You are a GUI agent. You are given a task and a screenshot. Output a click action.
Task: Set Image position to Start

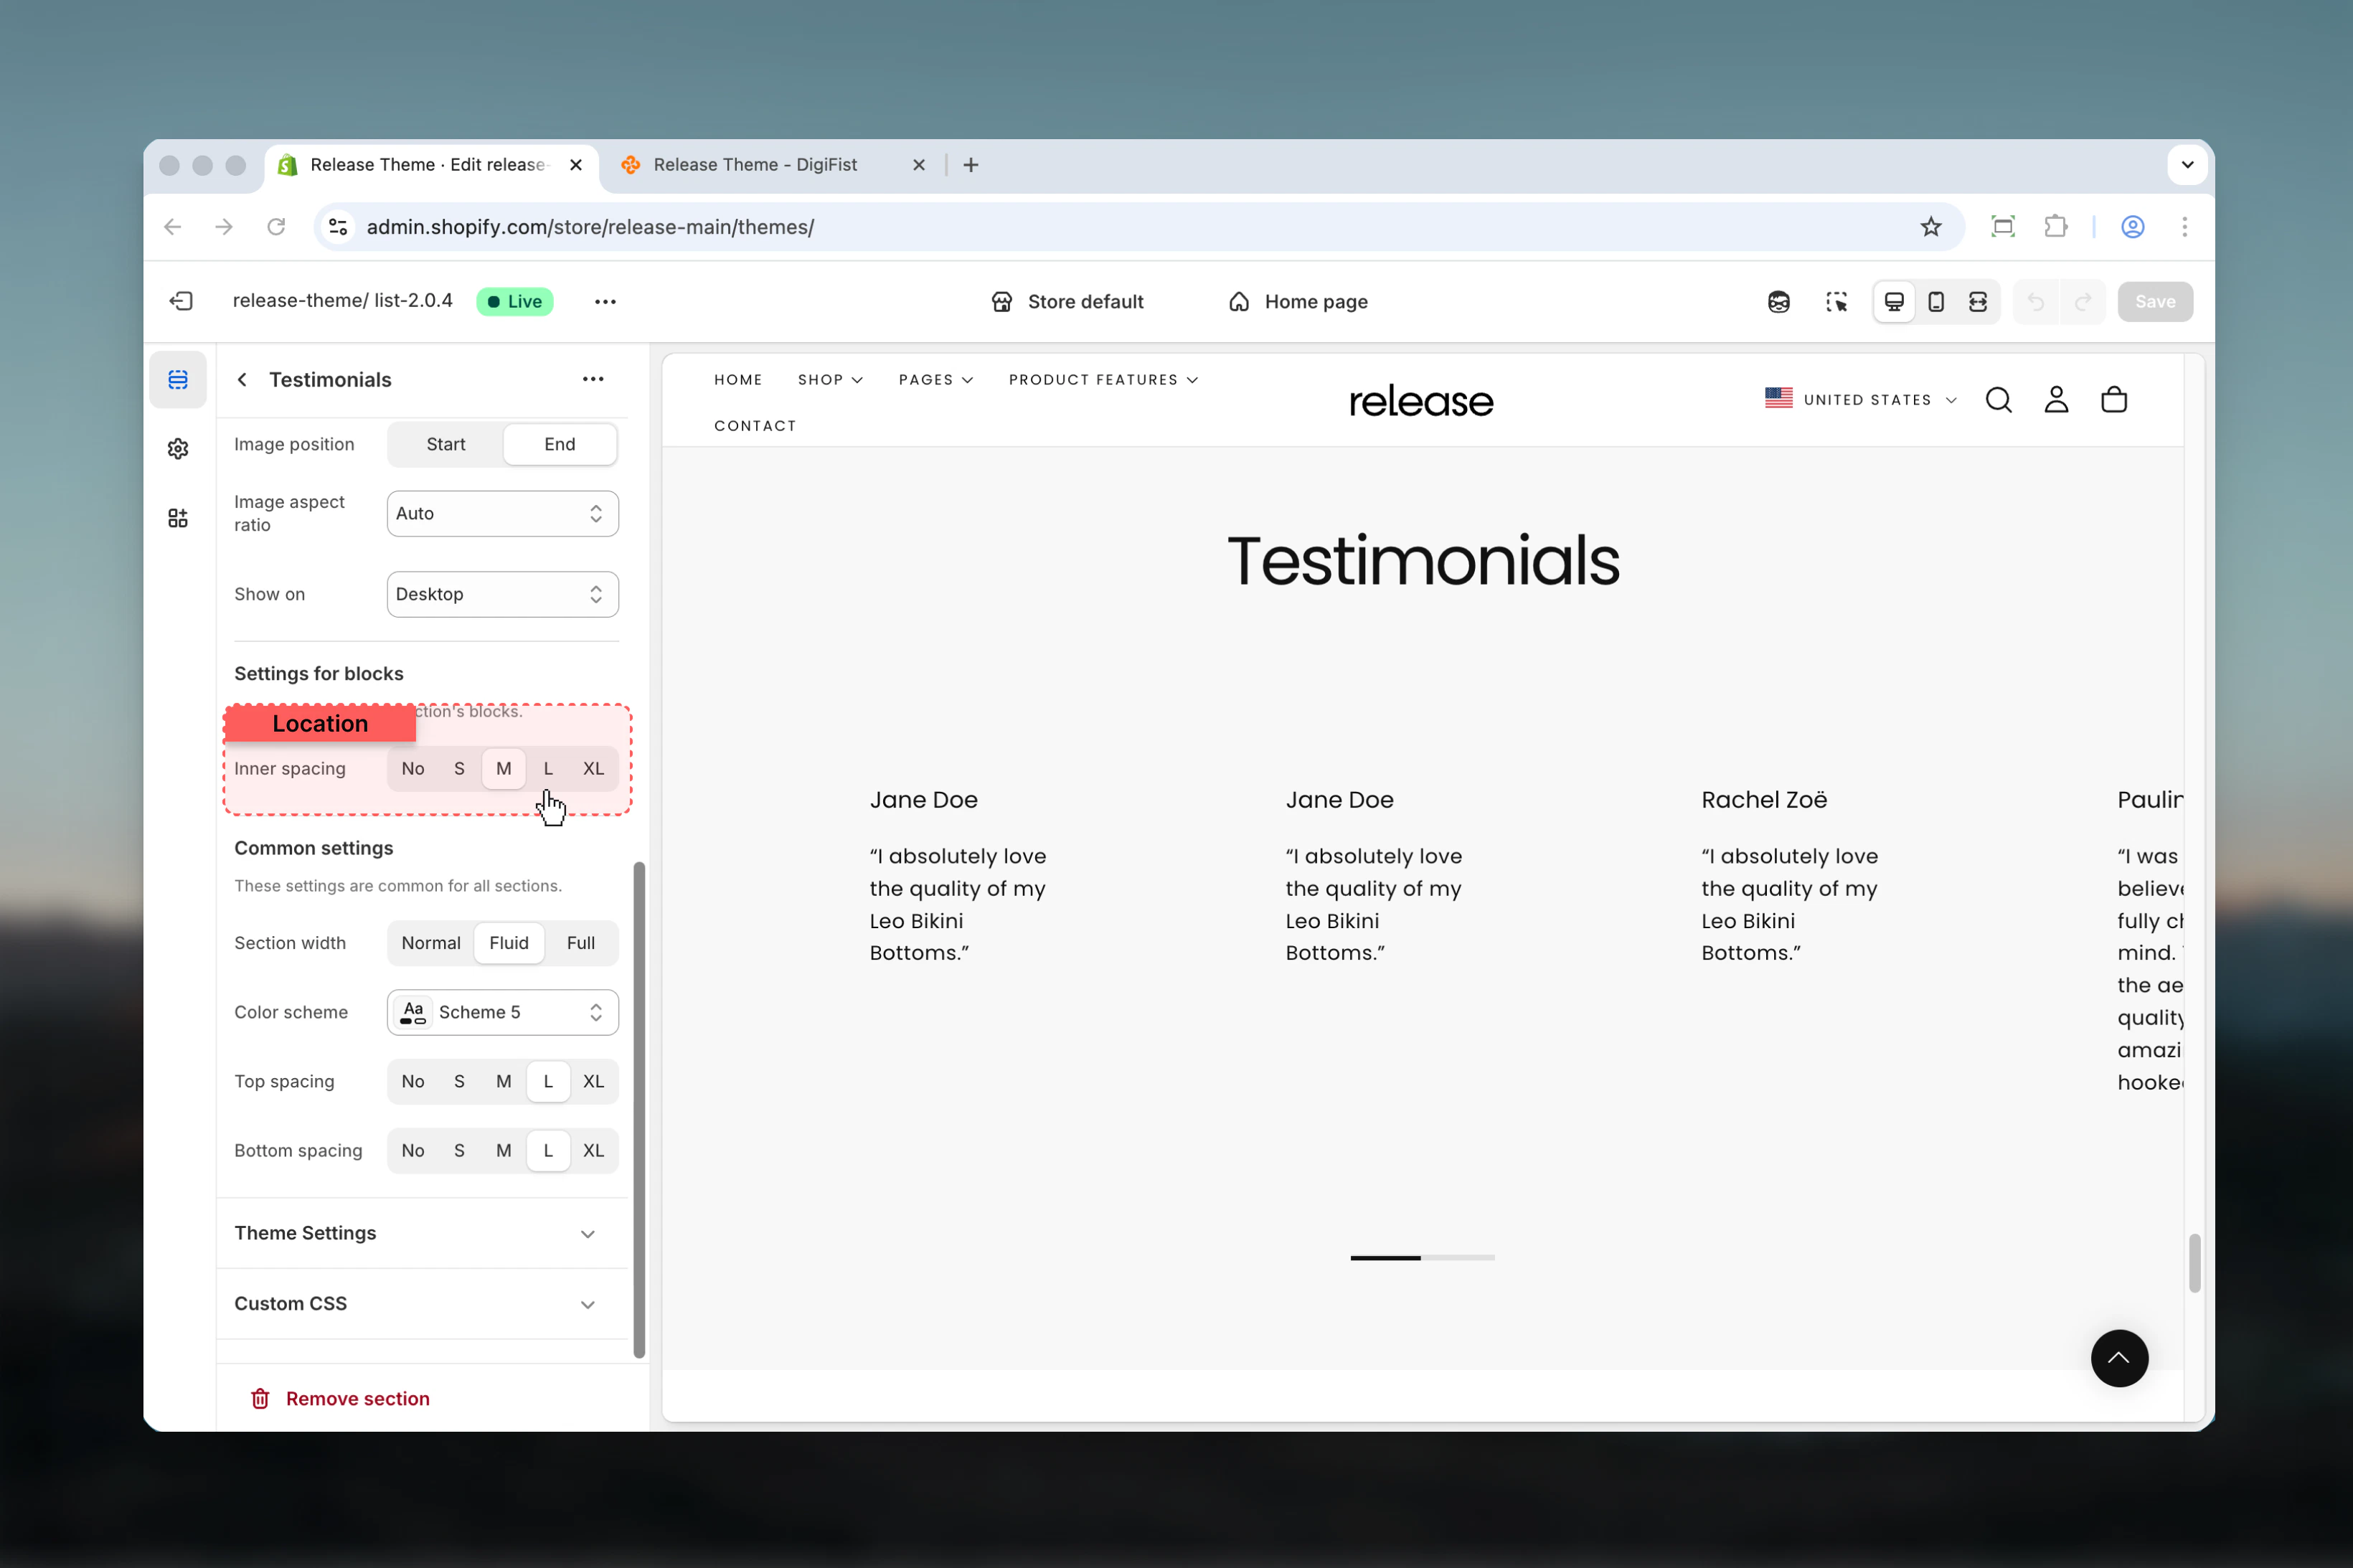coord(446,444)
